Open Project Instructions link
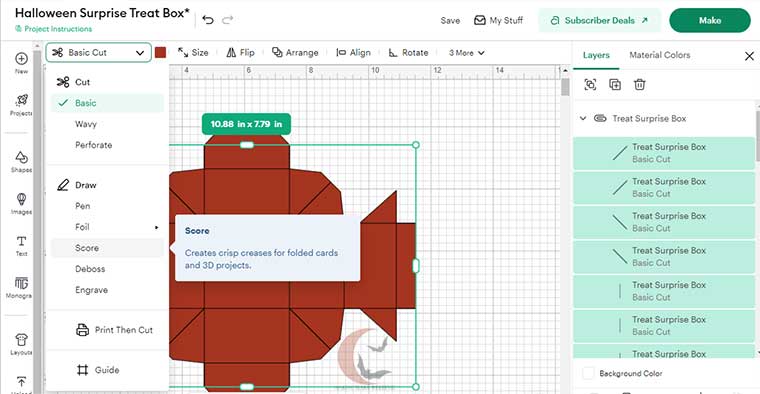 coord(53,29)
